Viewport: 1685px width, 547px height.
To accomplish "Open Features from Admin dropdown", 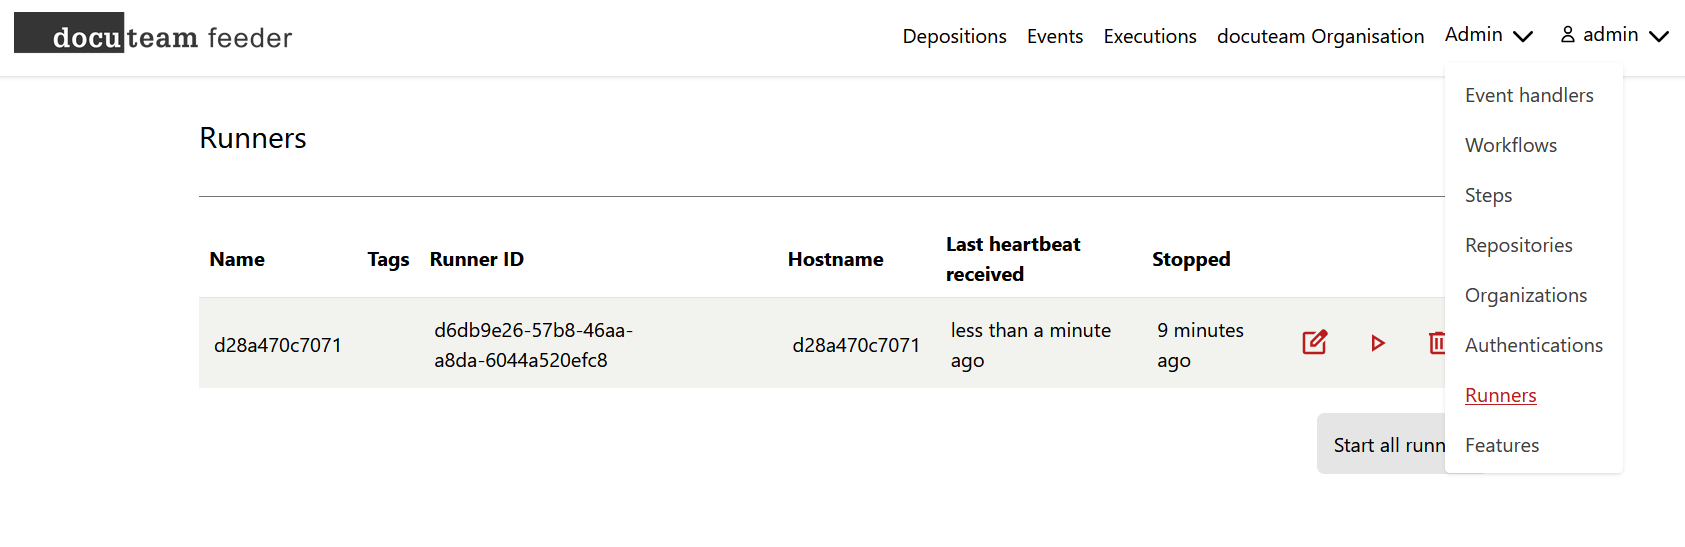I will coord(1502,445).
